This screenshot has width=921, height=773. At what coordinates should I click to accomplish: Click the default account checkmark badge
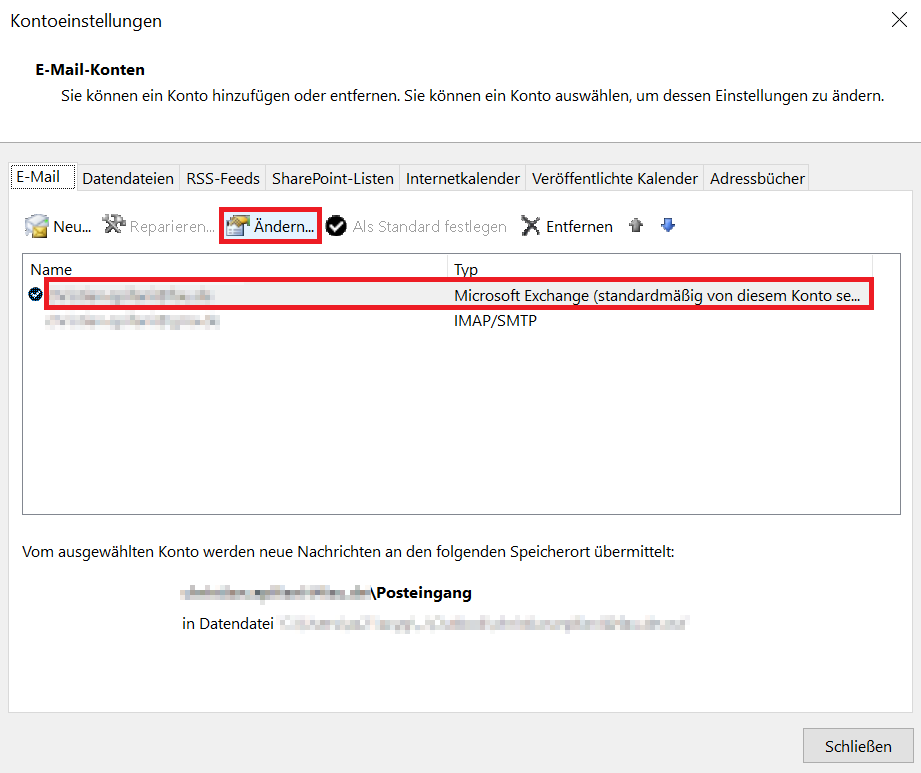36,294
